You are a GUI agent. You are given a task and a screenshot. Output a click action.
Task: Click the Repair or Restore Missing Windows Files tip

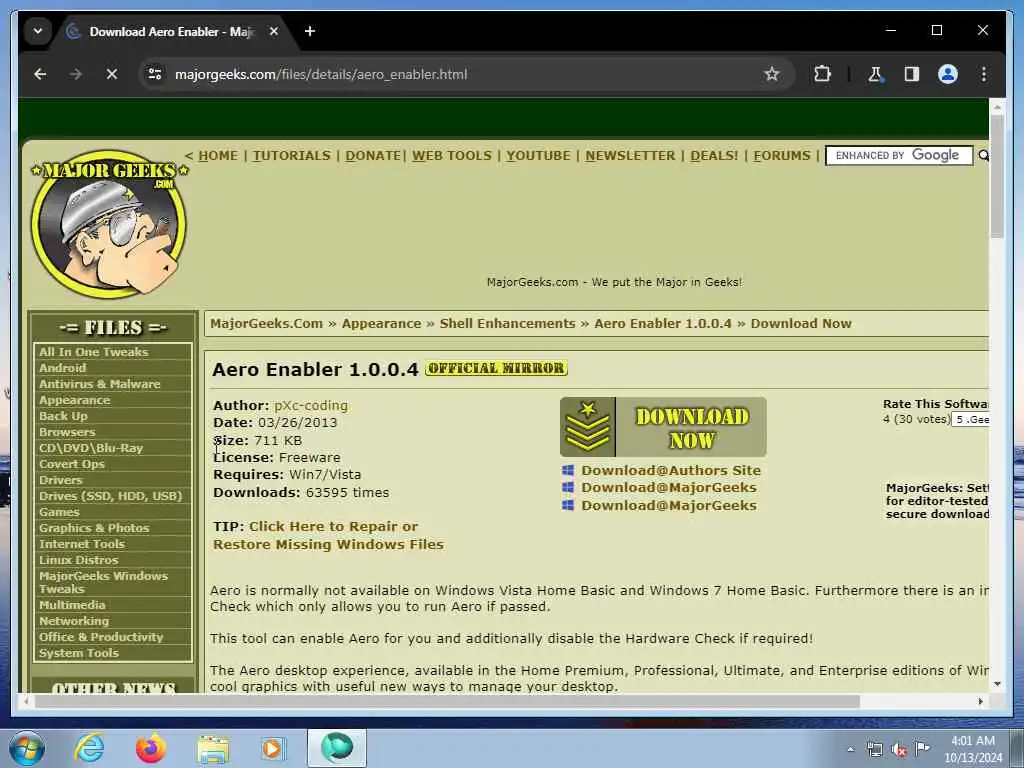(328, 536)
